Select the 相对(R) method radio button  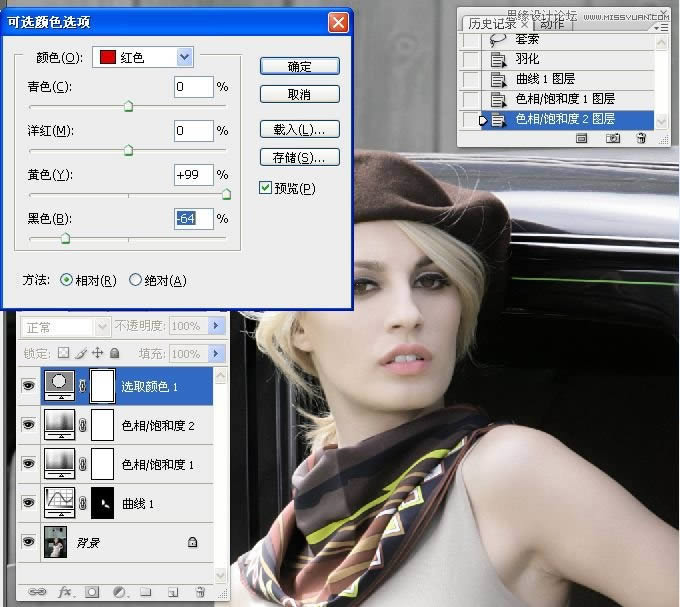pos(67,281)
